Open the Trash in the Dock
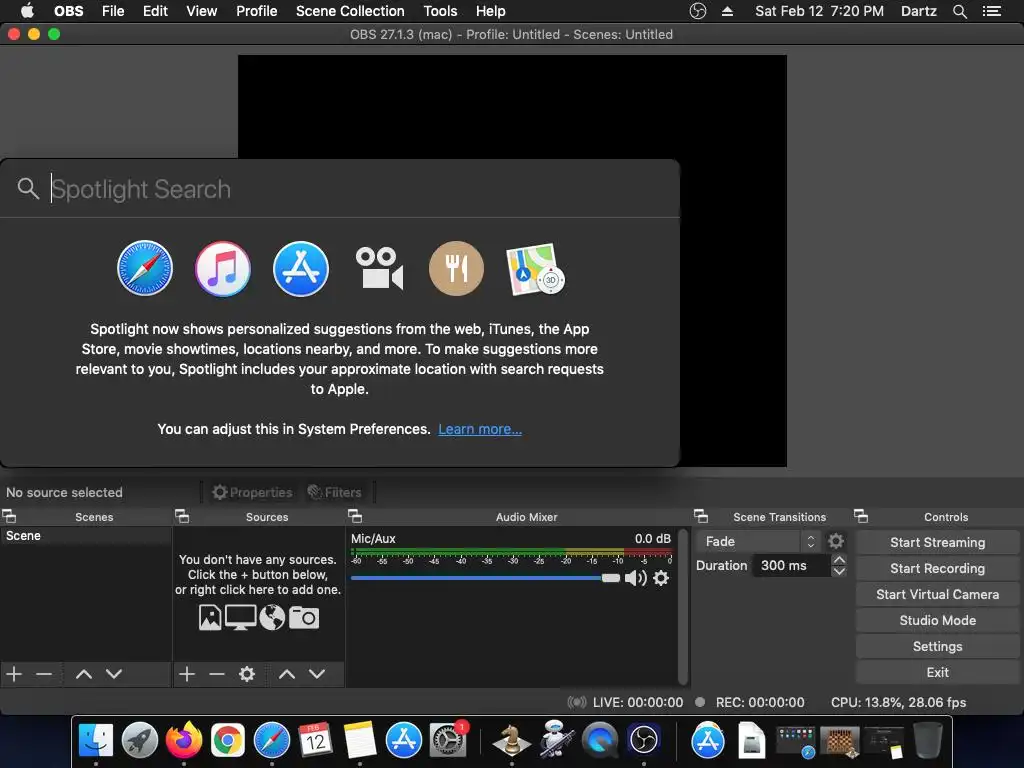The width and height of the screenshot is (1024, 768). (x=927, y=740)
